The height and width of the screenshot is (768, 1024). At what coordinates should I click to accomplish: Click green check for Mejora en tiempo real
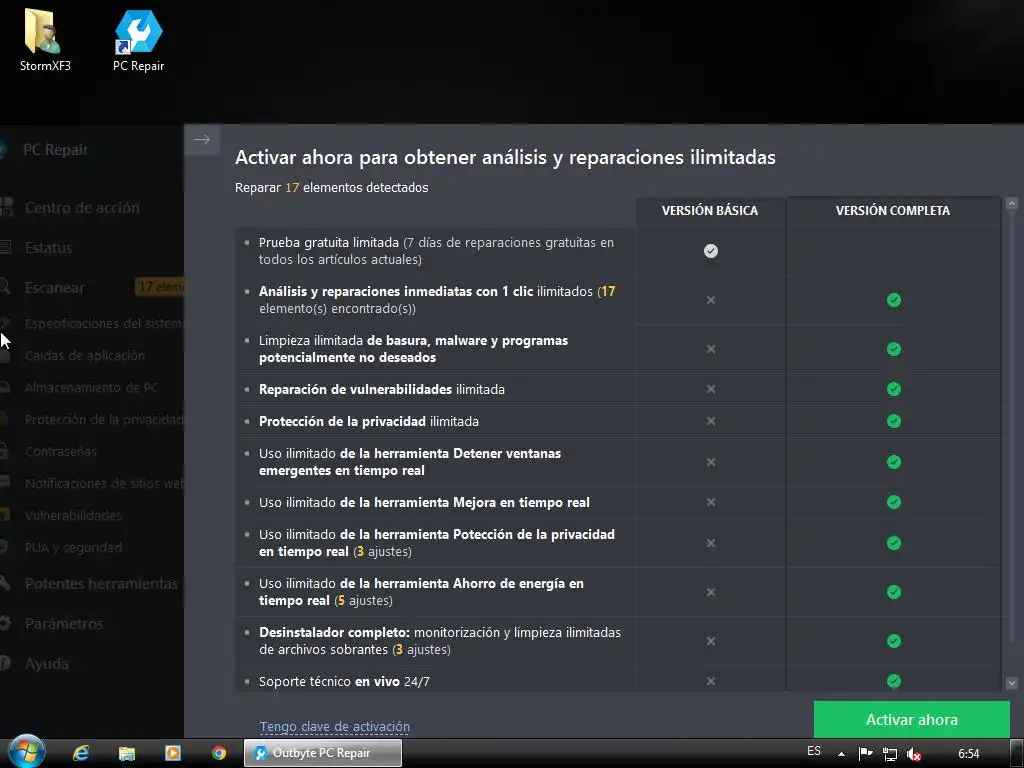[893, 502]
